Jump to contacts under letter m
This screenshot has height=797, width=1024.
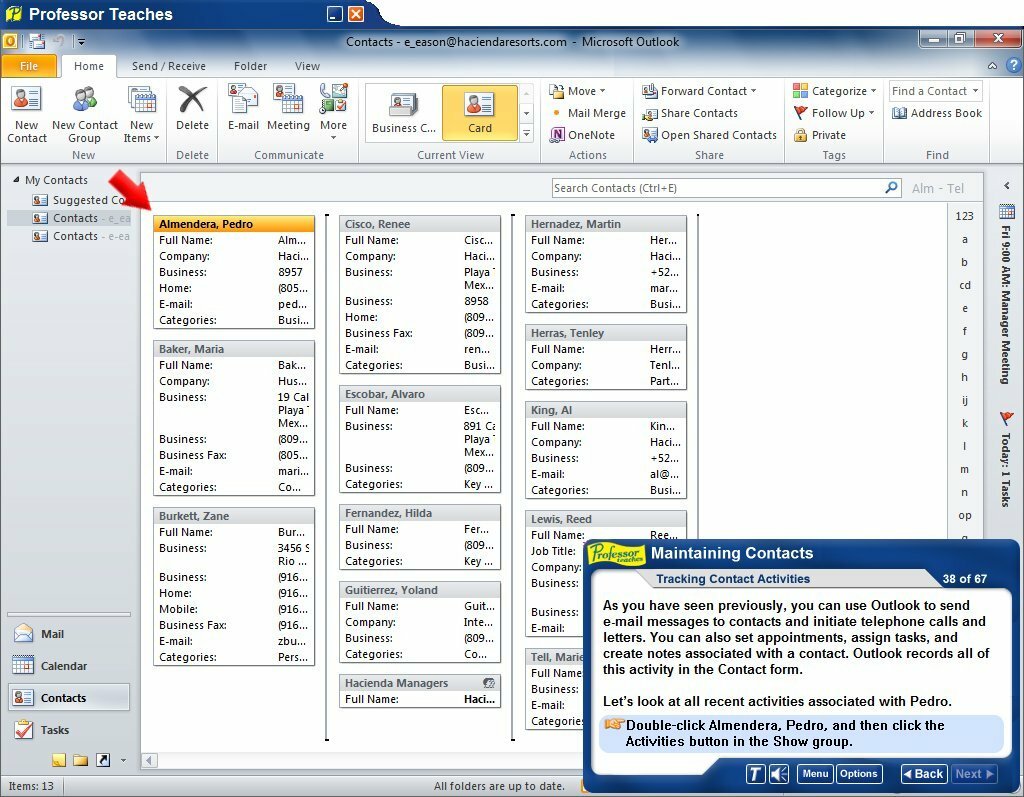tap(964, 469)
